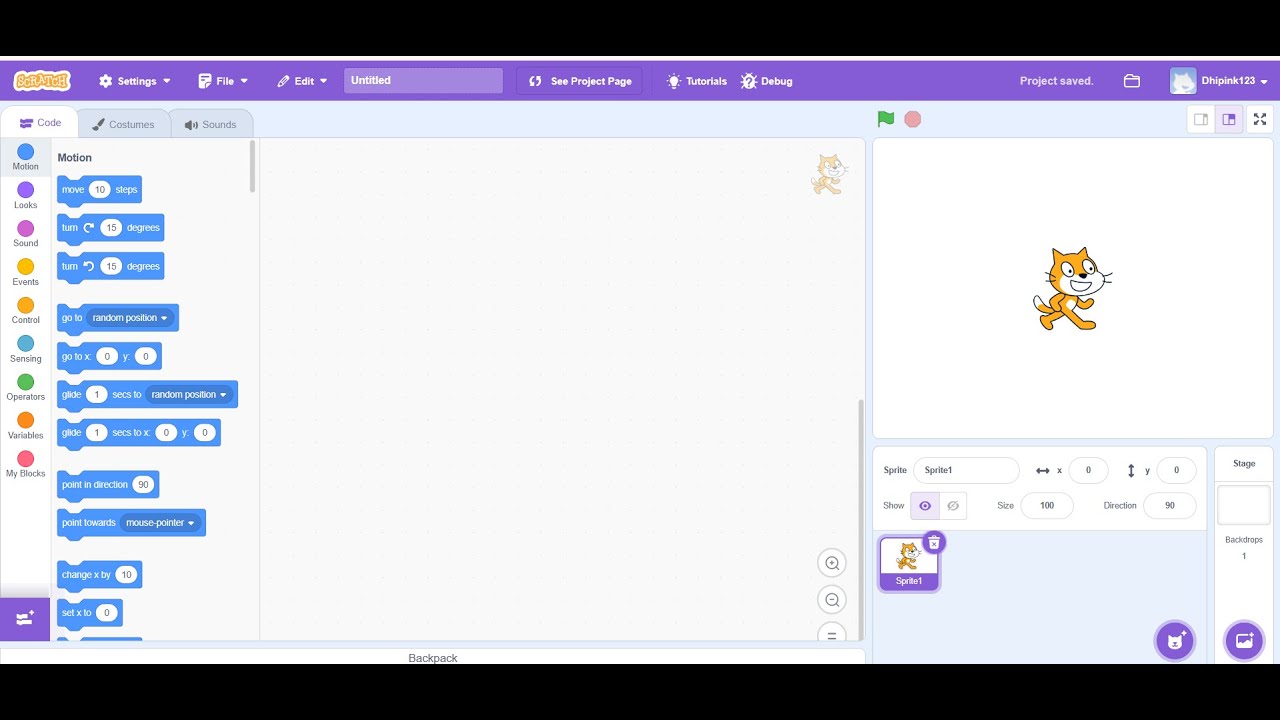Click the 'move 10 steps' block

99,190
